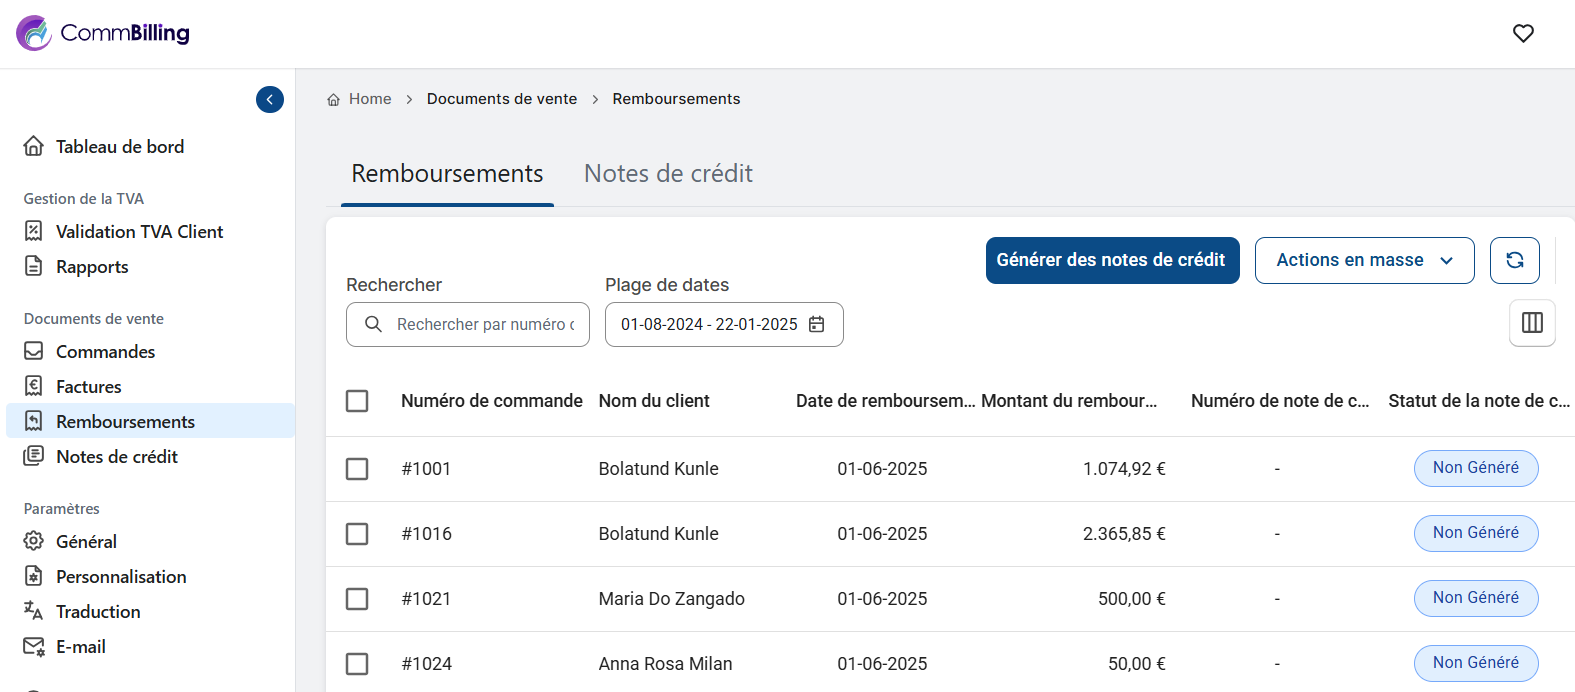
Task: Go to Documents de vente breadcrumb link
Action: tap(501, 99)
